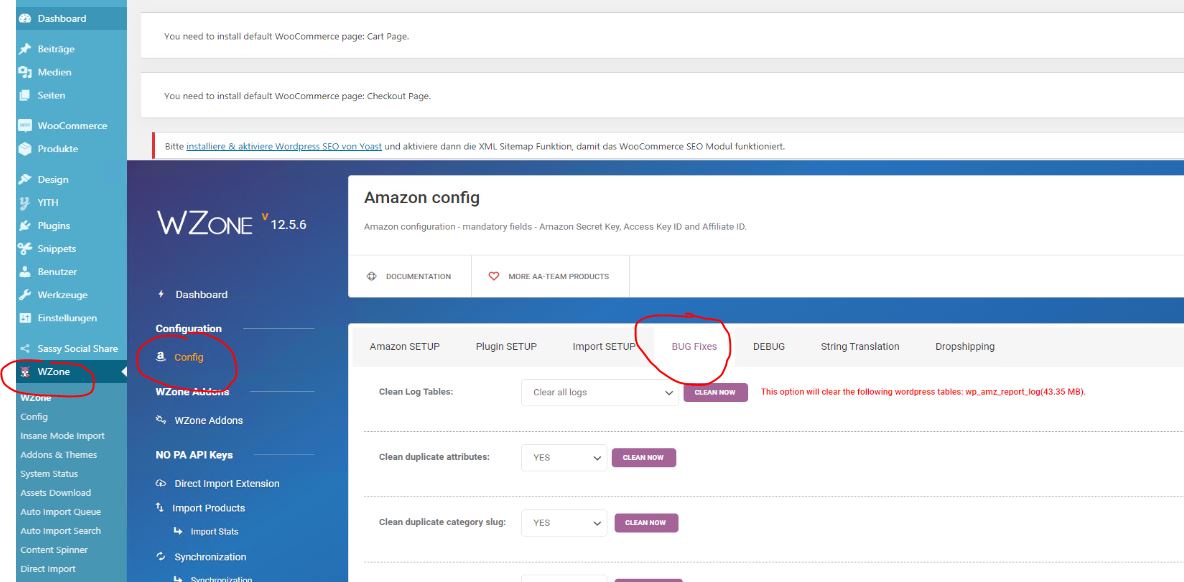Open the Documentation button
Viewport: 1184px width, 582px height.
(410, 276)
